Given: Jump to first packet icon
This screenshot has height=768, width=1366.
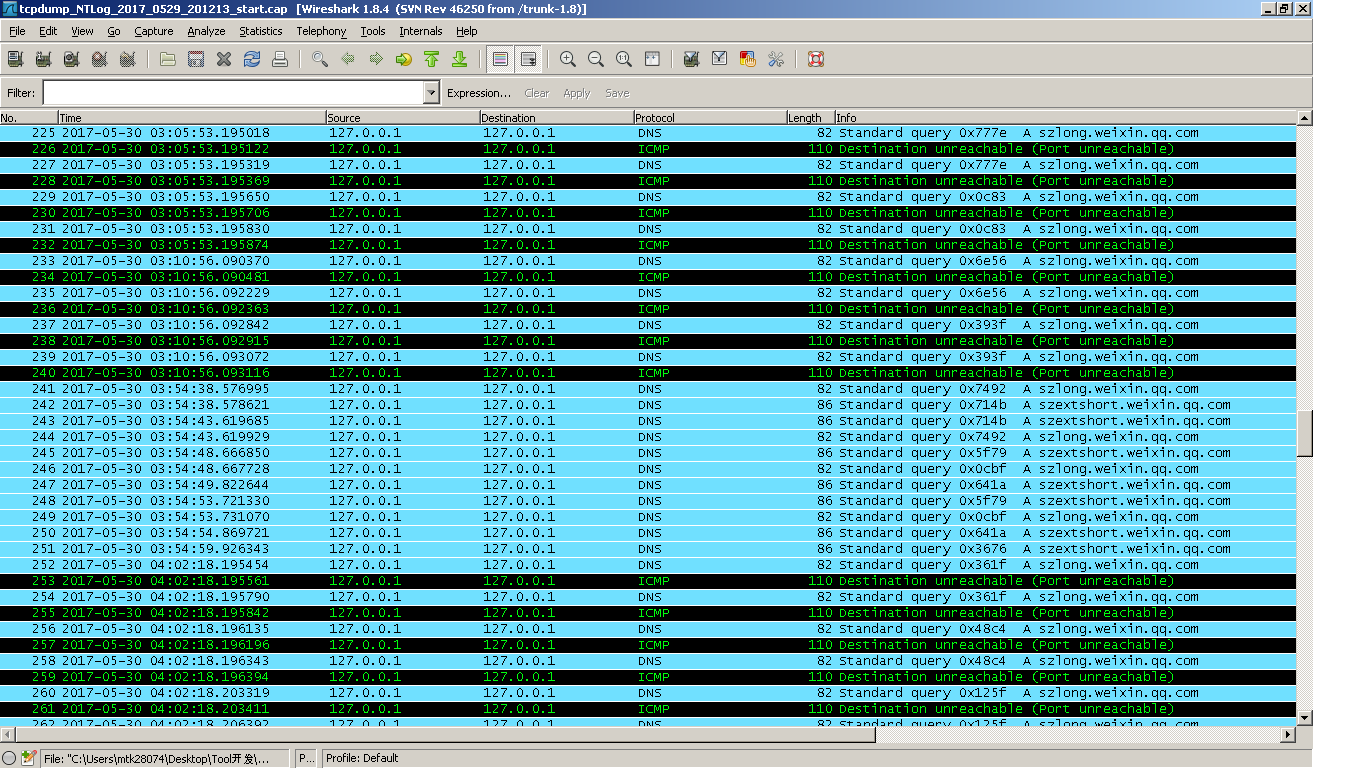Looking at the screenshot, I should point(432,59).
